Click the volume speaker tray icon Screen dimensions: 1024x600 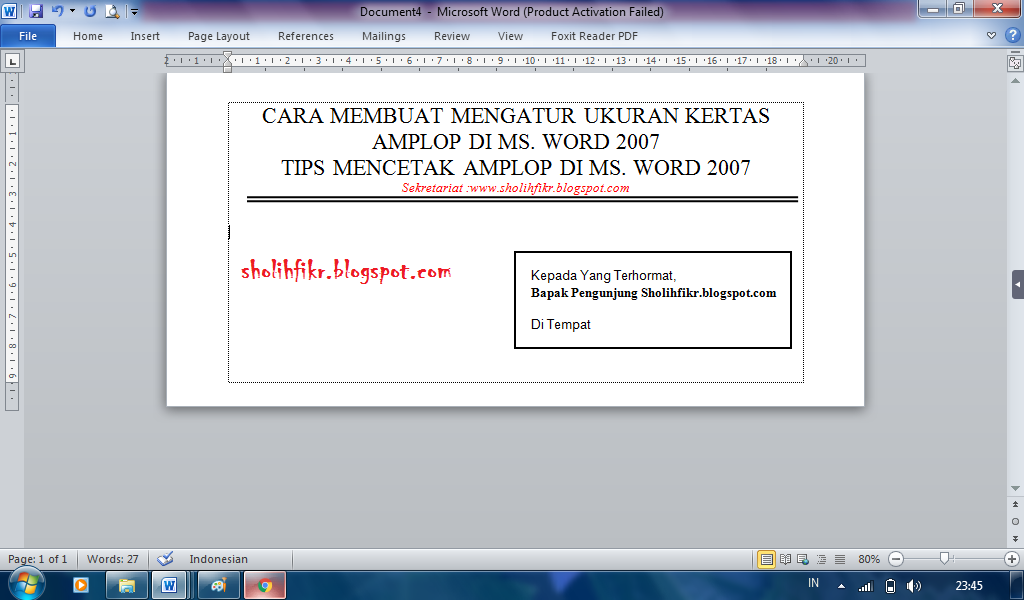(914, 586)
